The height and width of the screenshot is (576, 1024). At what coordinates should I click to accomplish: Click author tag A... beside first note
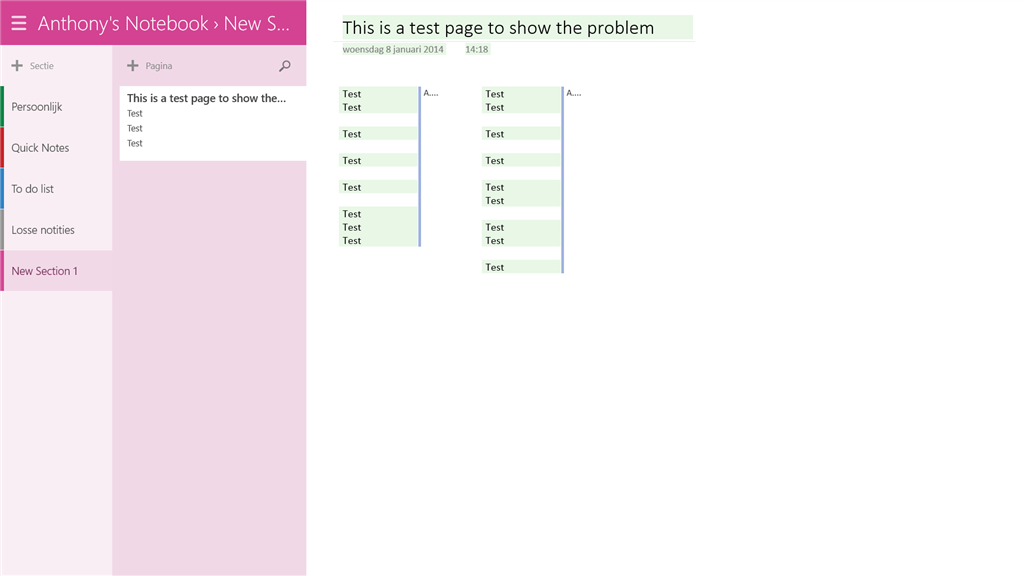[430, 93]
